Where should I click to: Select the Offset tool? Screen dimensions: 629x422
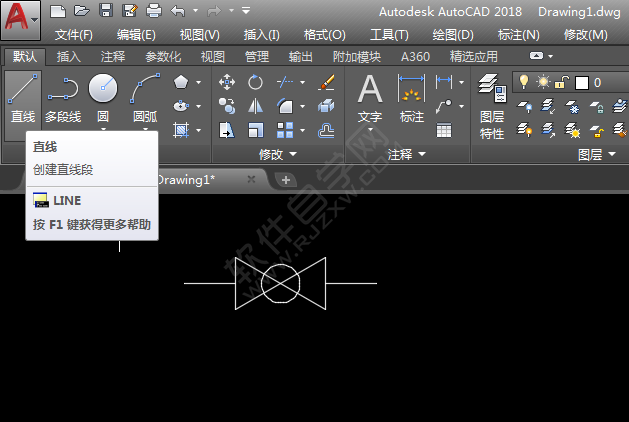pos(326,130)
